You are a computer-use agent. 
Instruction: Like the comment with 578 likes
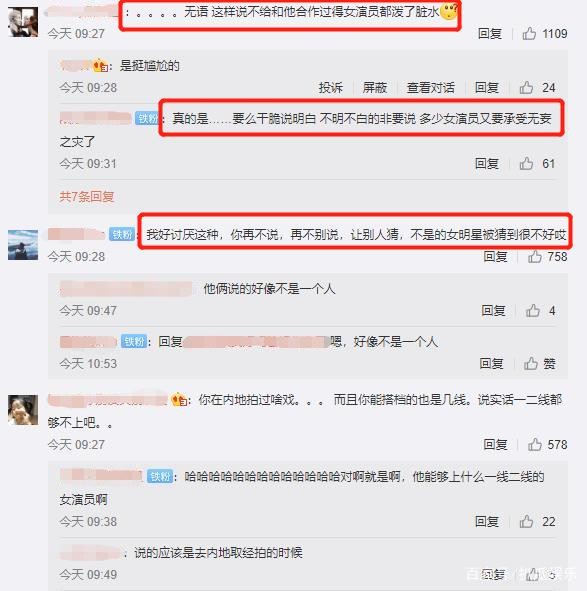coord(535,444)
